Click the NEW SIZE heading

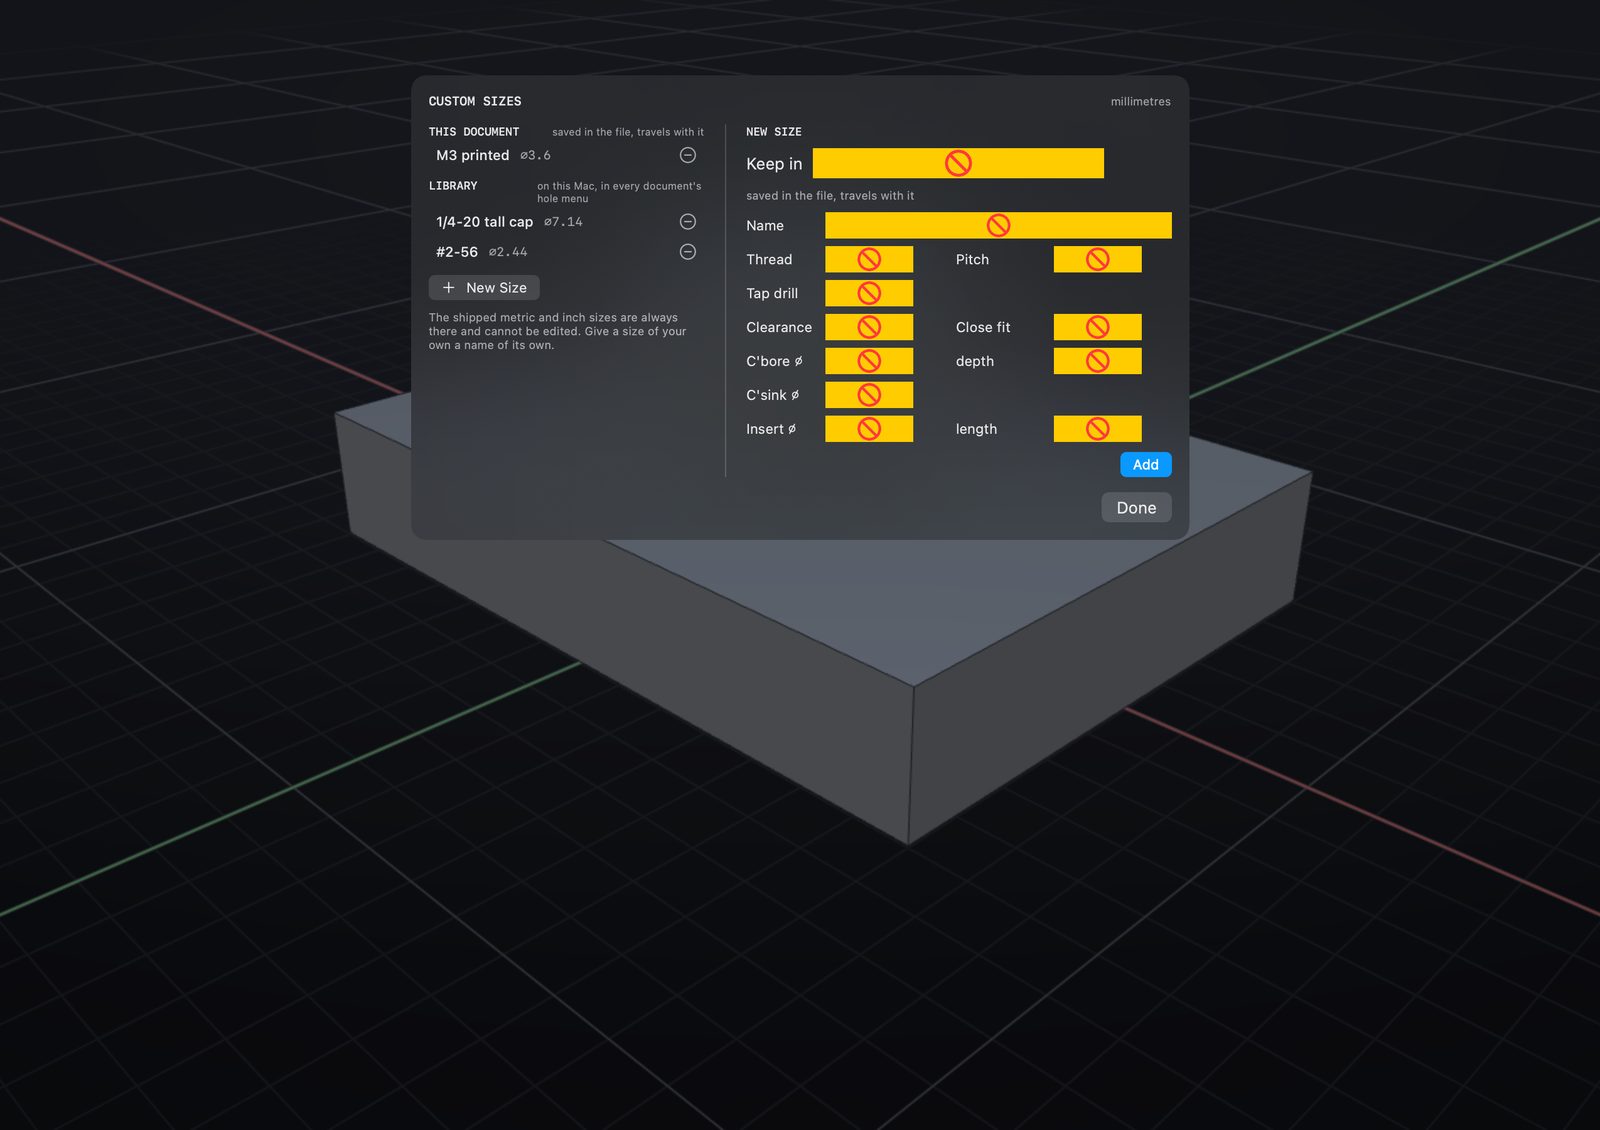pyautogui.click(x=774, y=132)
